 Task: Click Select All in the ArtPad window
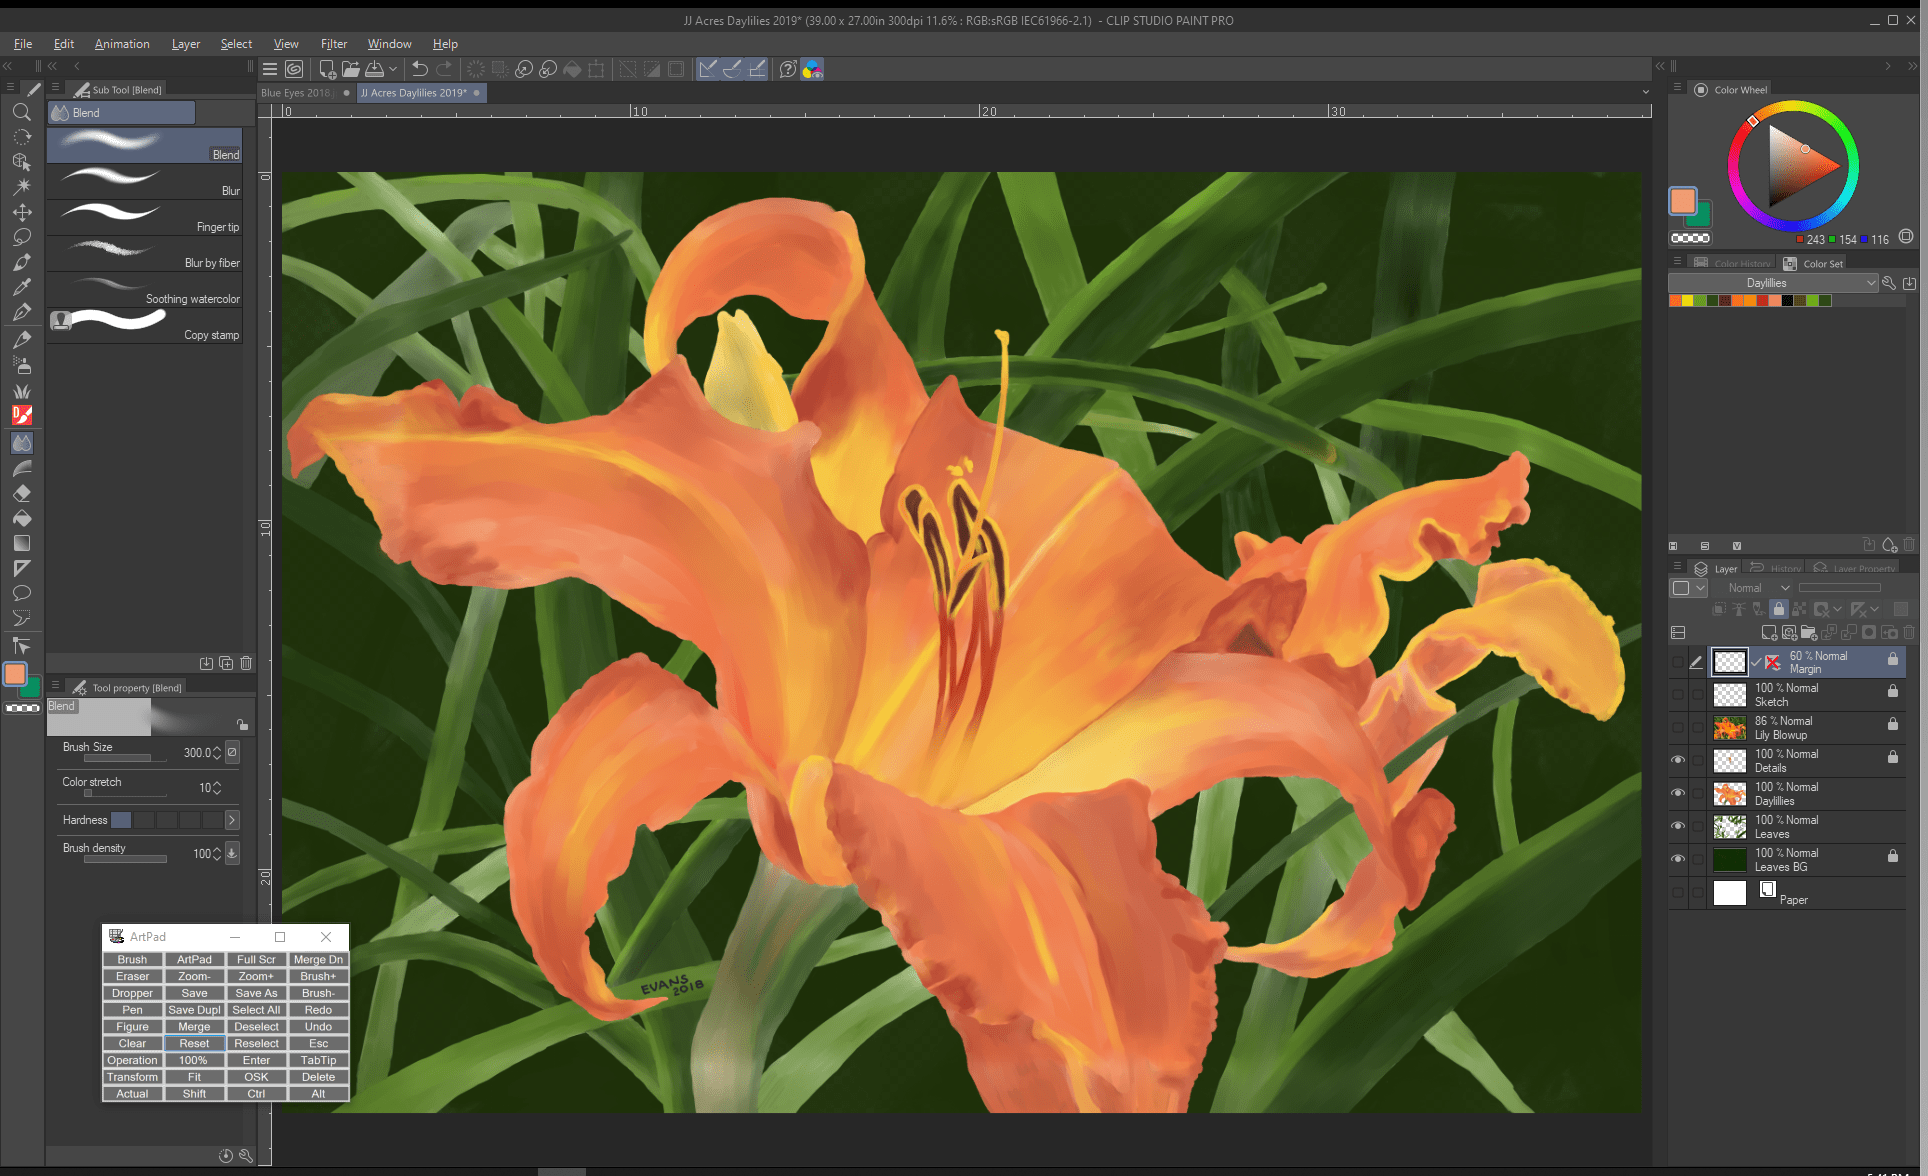[256, 1009]
